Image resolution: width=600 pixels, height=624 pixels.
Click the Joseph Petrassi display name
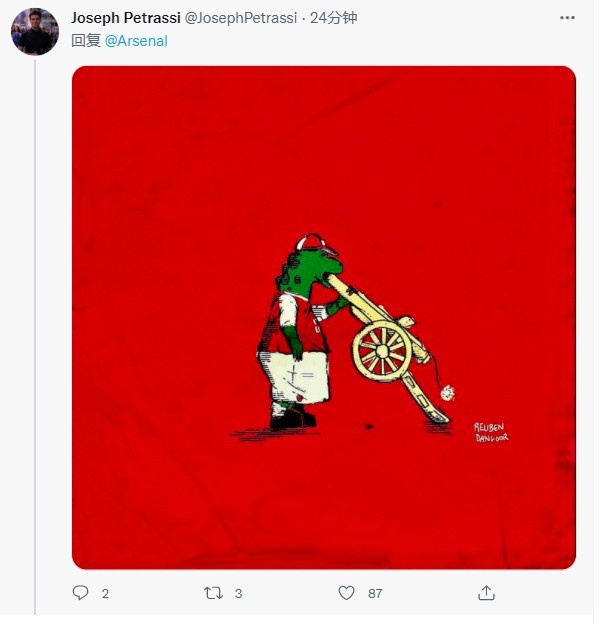tap(126, 18)
